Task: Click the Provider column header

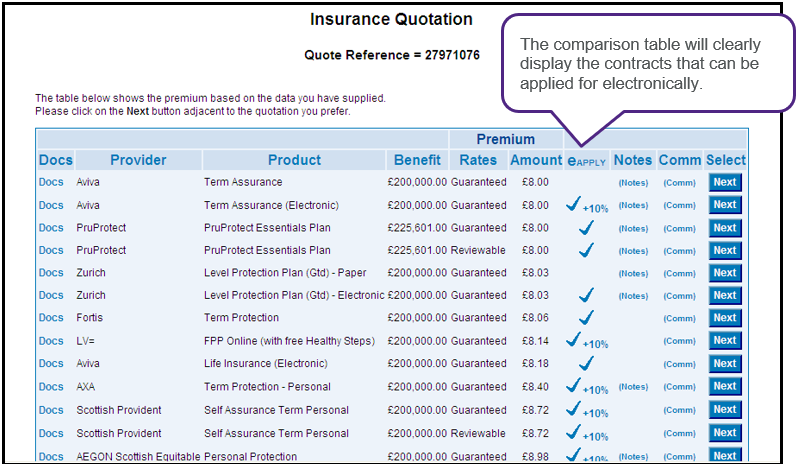Action: point(139,160)
